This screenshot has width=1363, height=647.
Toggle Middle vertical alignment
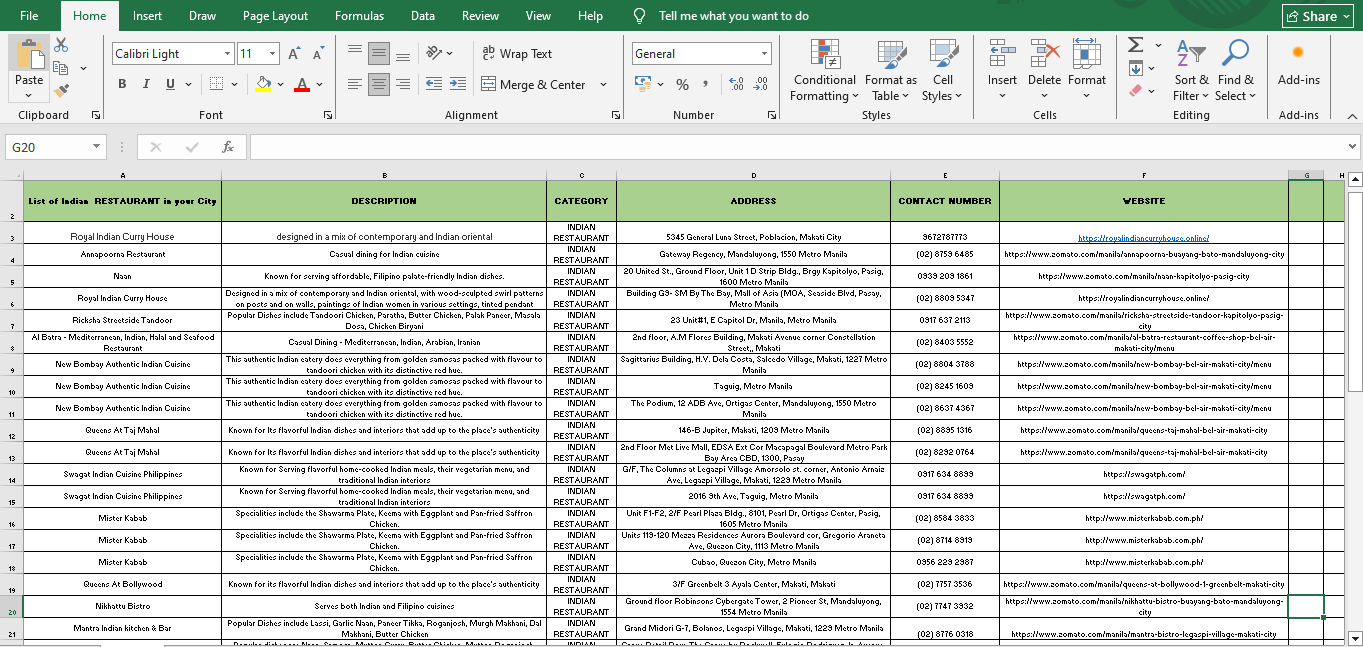click(379, 54)
